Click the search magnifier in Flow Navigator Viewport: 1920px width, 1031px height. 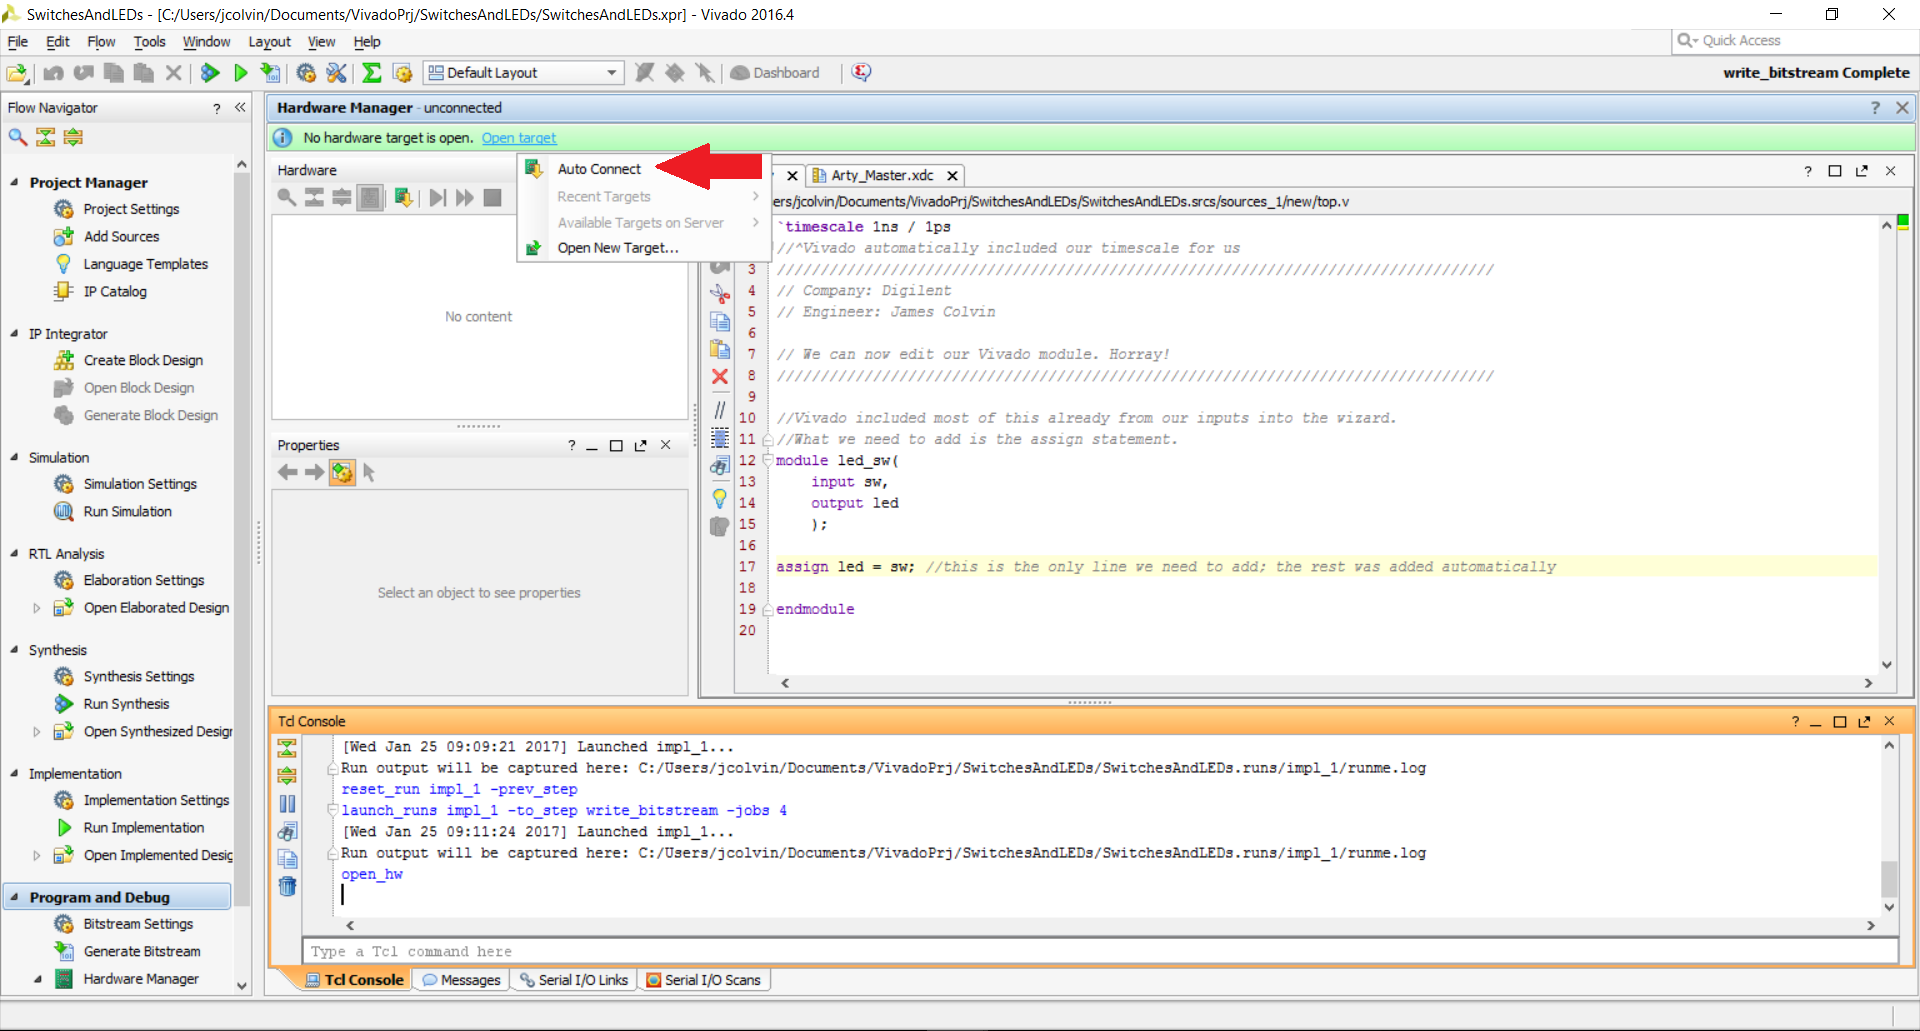coord(18,137)
